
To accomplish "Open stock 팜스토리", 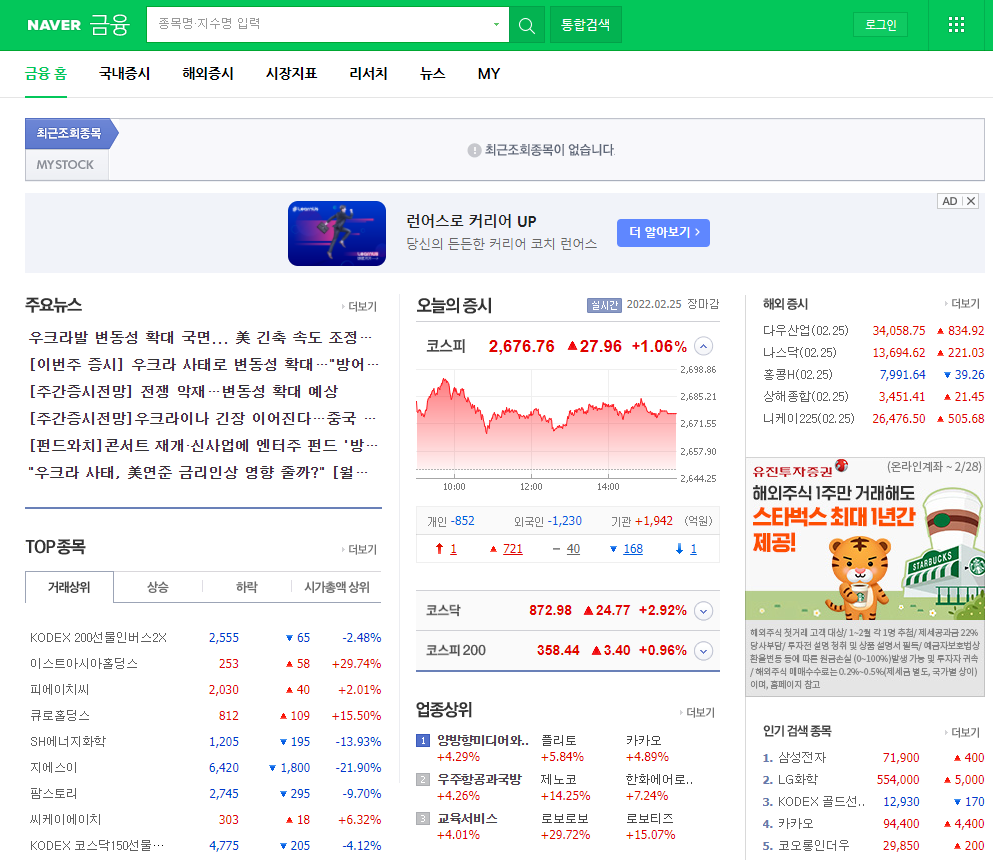I will (53, 794).
